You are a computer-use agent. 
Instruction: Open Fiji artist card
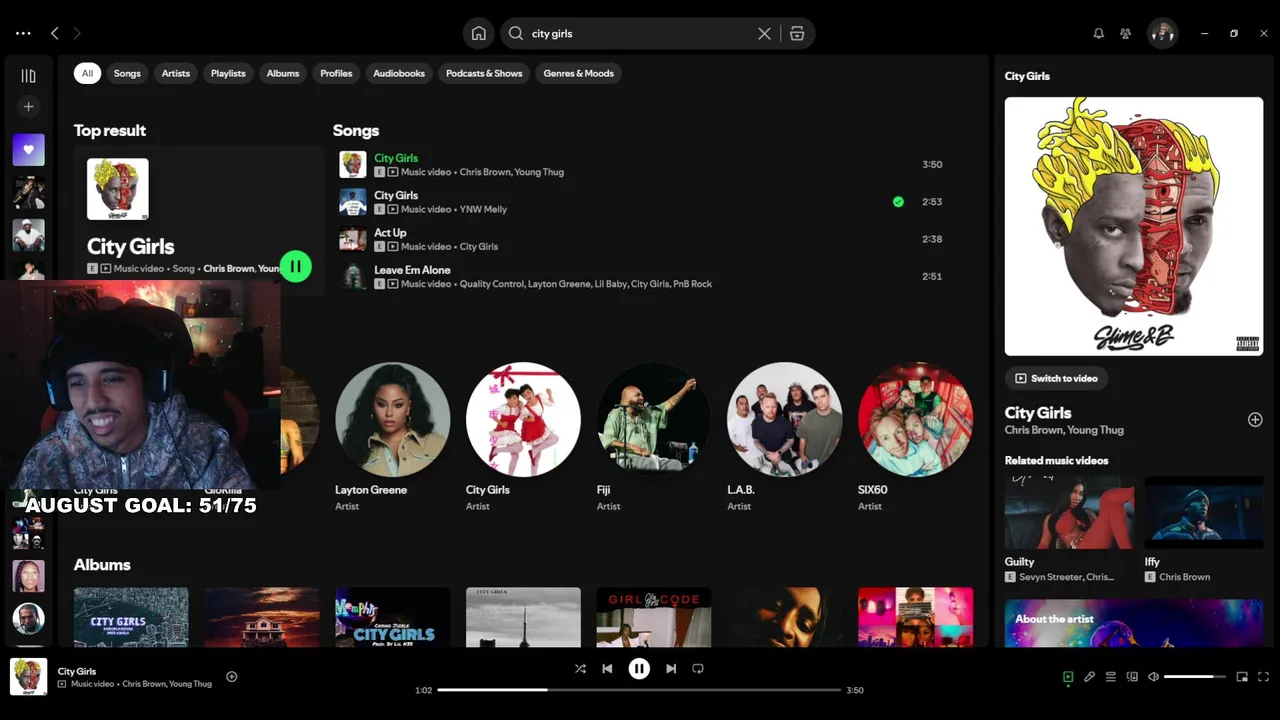pos(654,436)
